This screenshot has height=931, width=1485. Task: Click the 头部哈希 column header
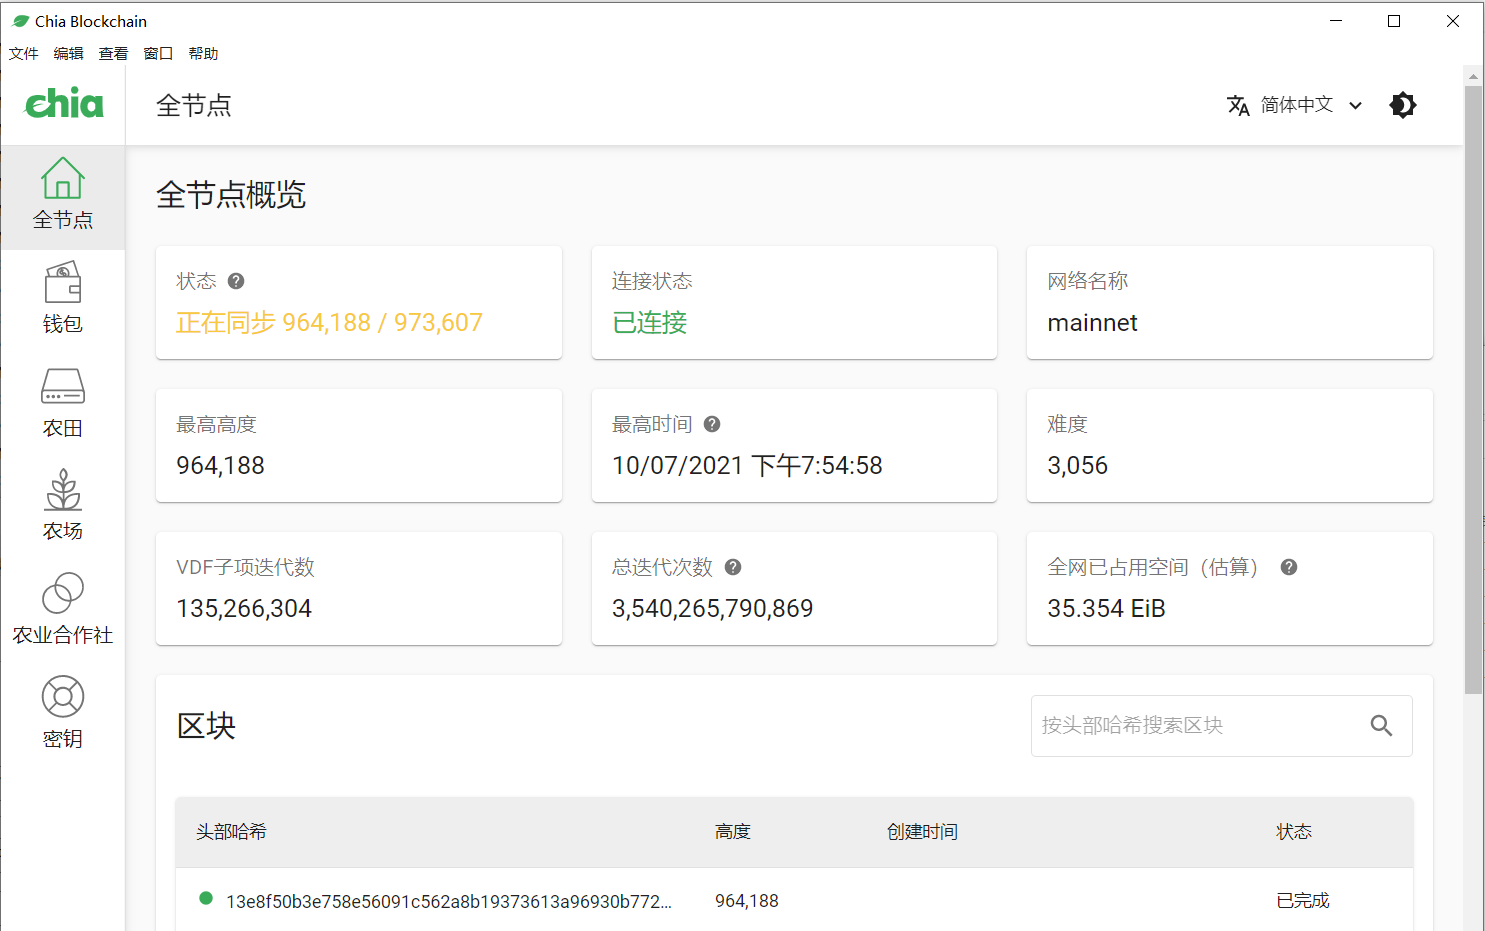pyautogui.click(x=231, y=832)
